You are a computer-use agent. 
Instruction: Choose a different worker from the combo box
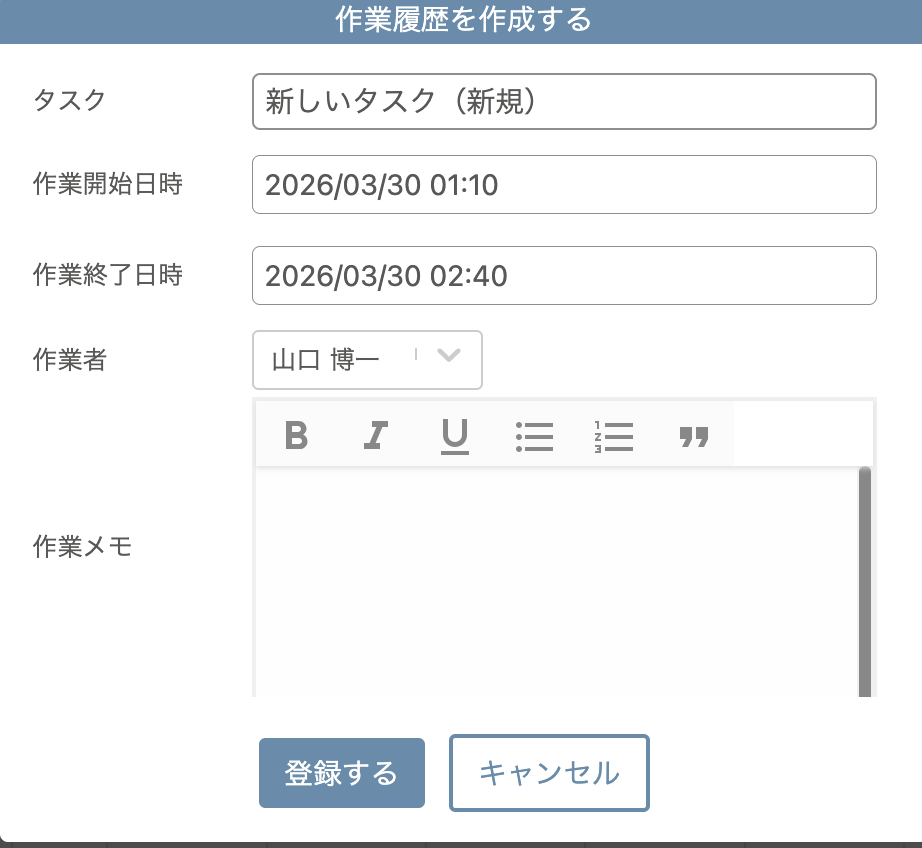point(367,360)
